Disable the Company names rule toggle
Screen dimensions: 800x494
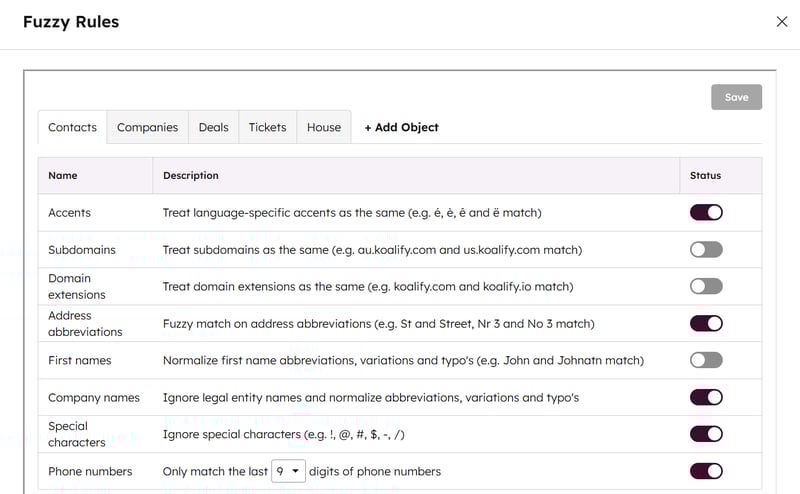click(706, 397)
